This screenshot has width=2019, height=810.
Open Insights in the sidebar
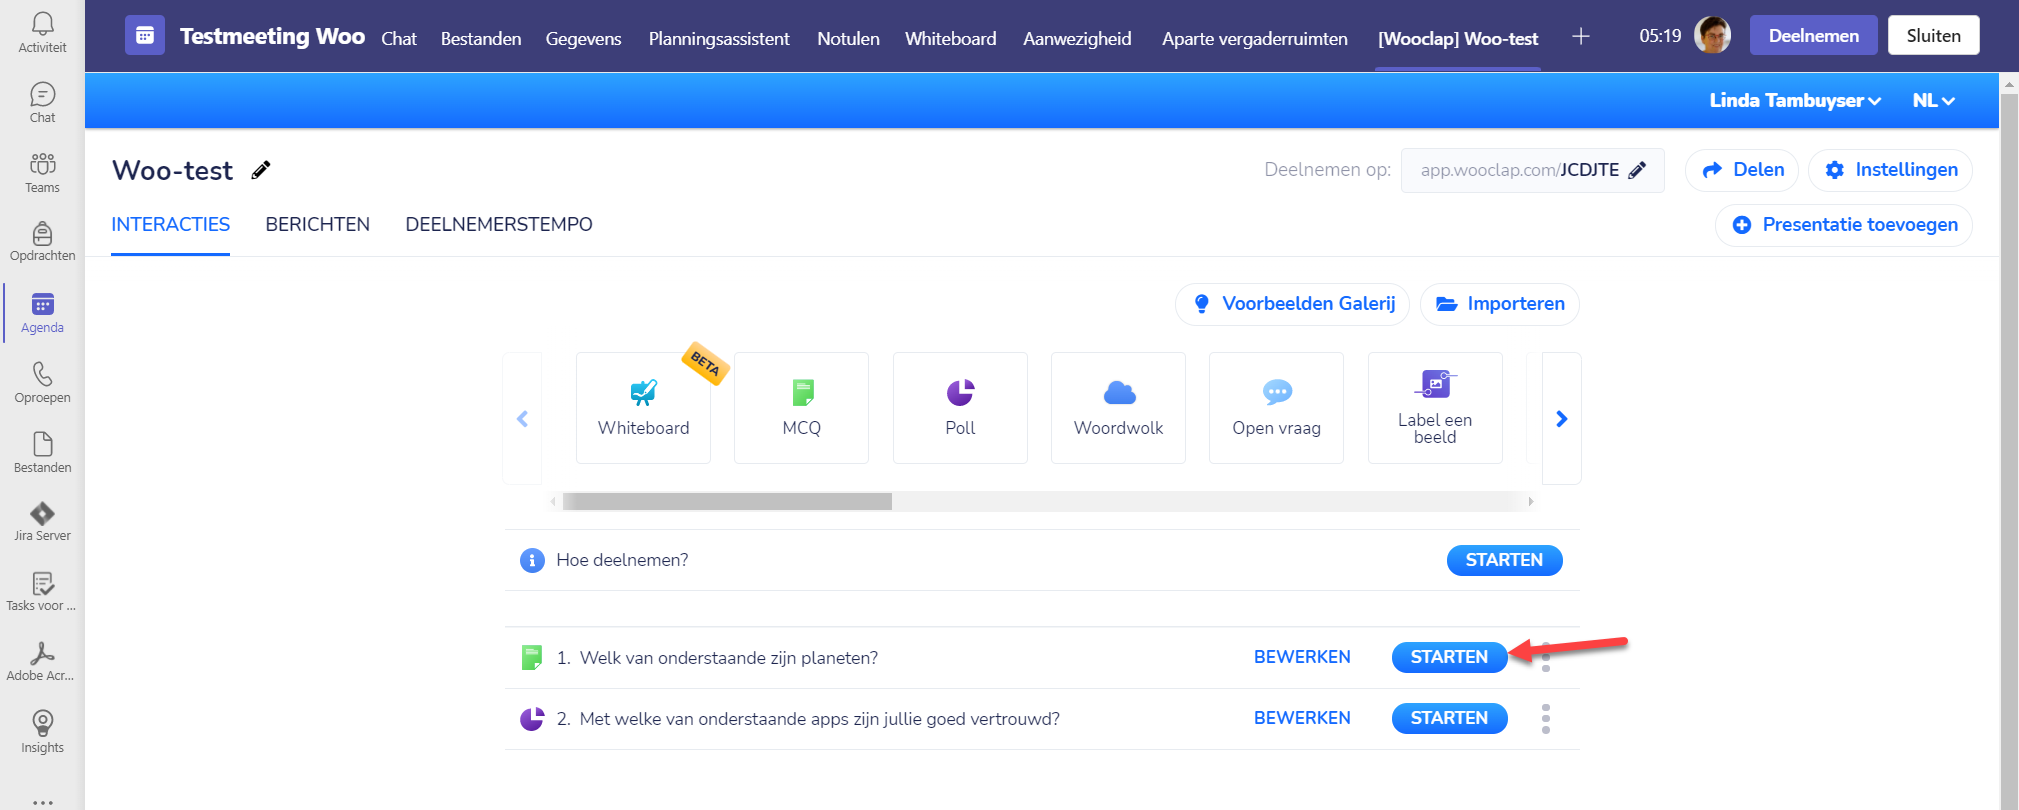[42, 733]
